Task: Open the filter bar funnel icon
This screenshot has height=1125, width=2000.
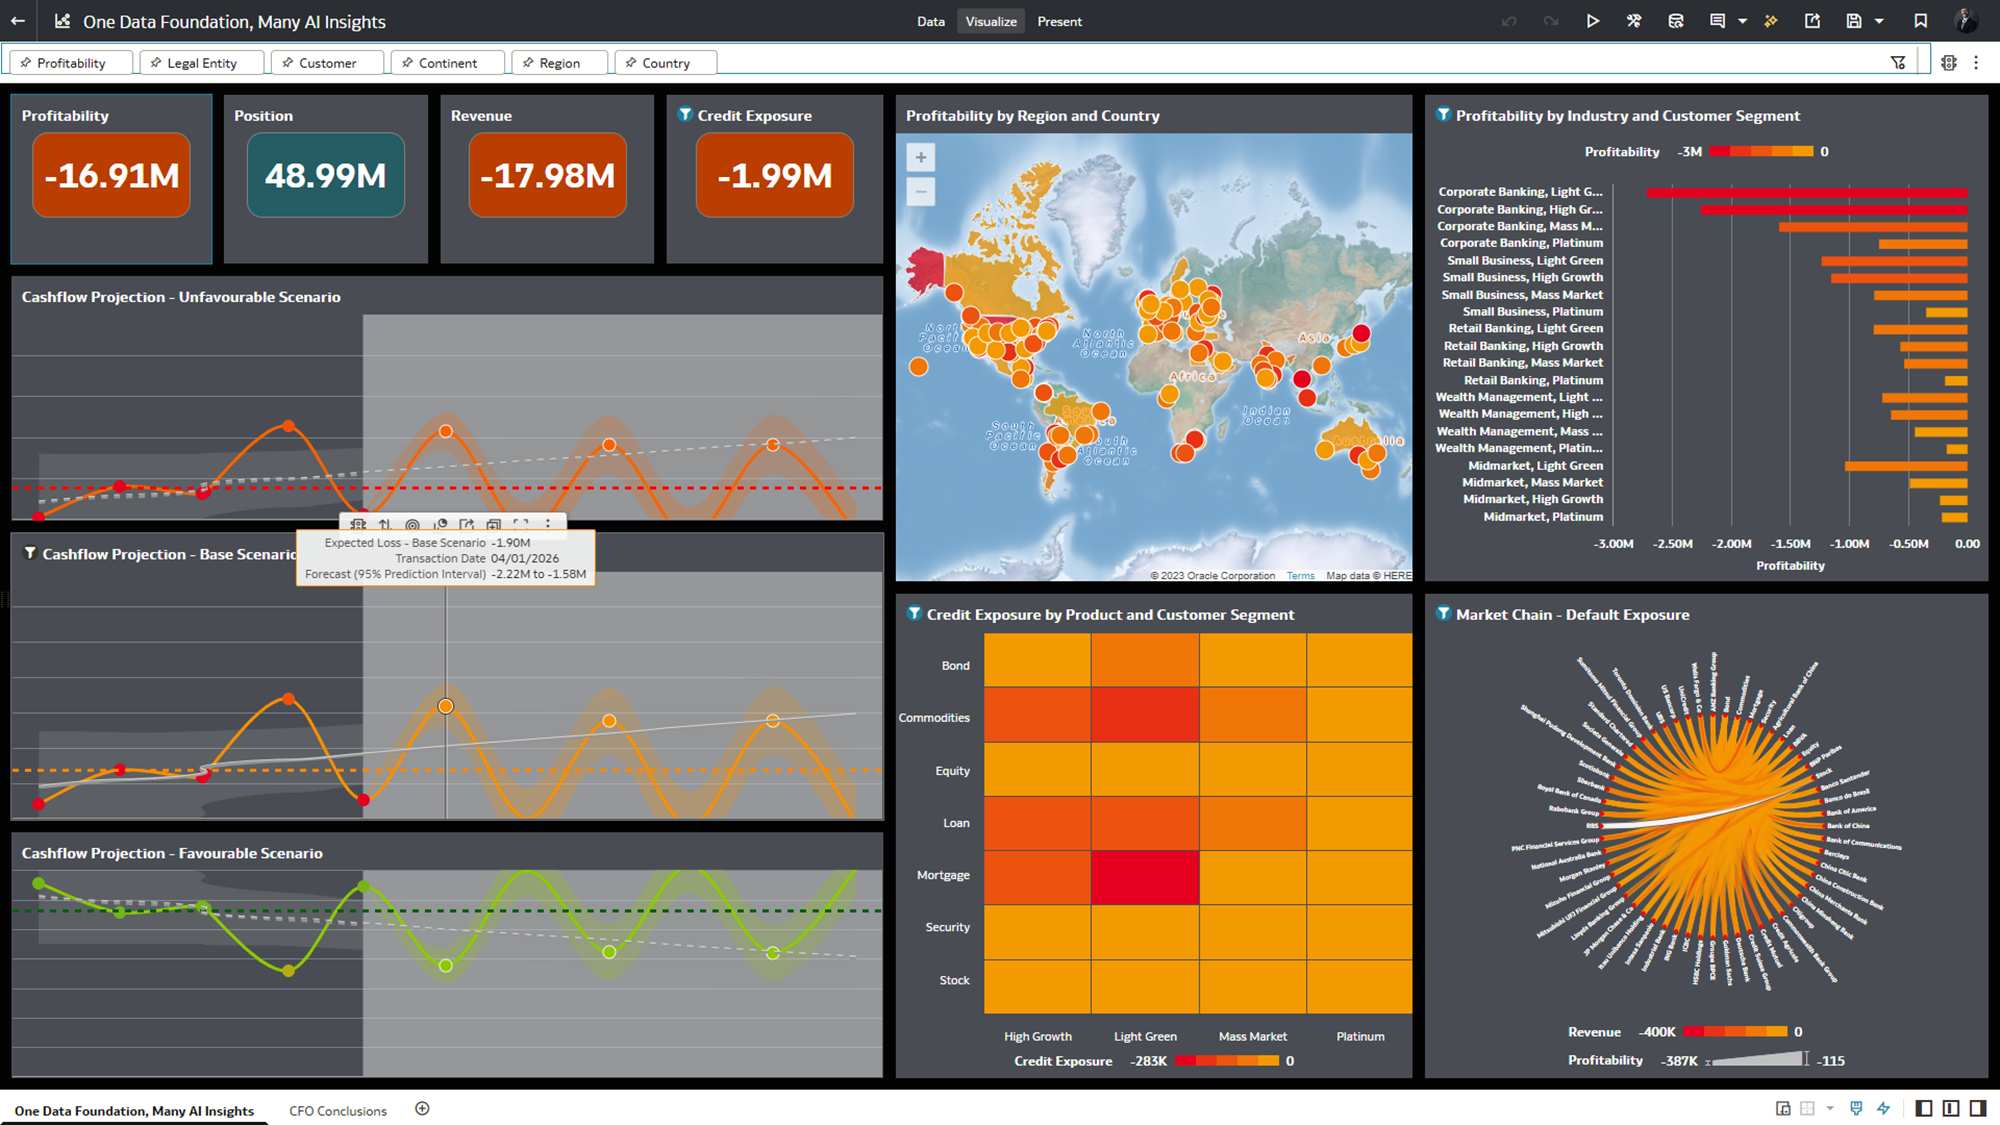Action: [x=1898, y=63]
